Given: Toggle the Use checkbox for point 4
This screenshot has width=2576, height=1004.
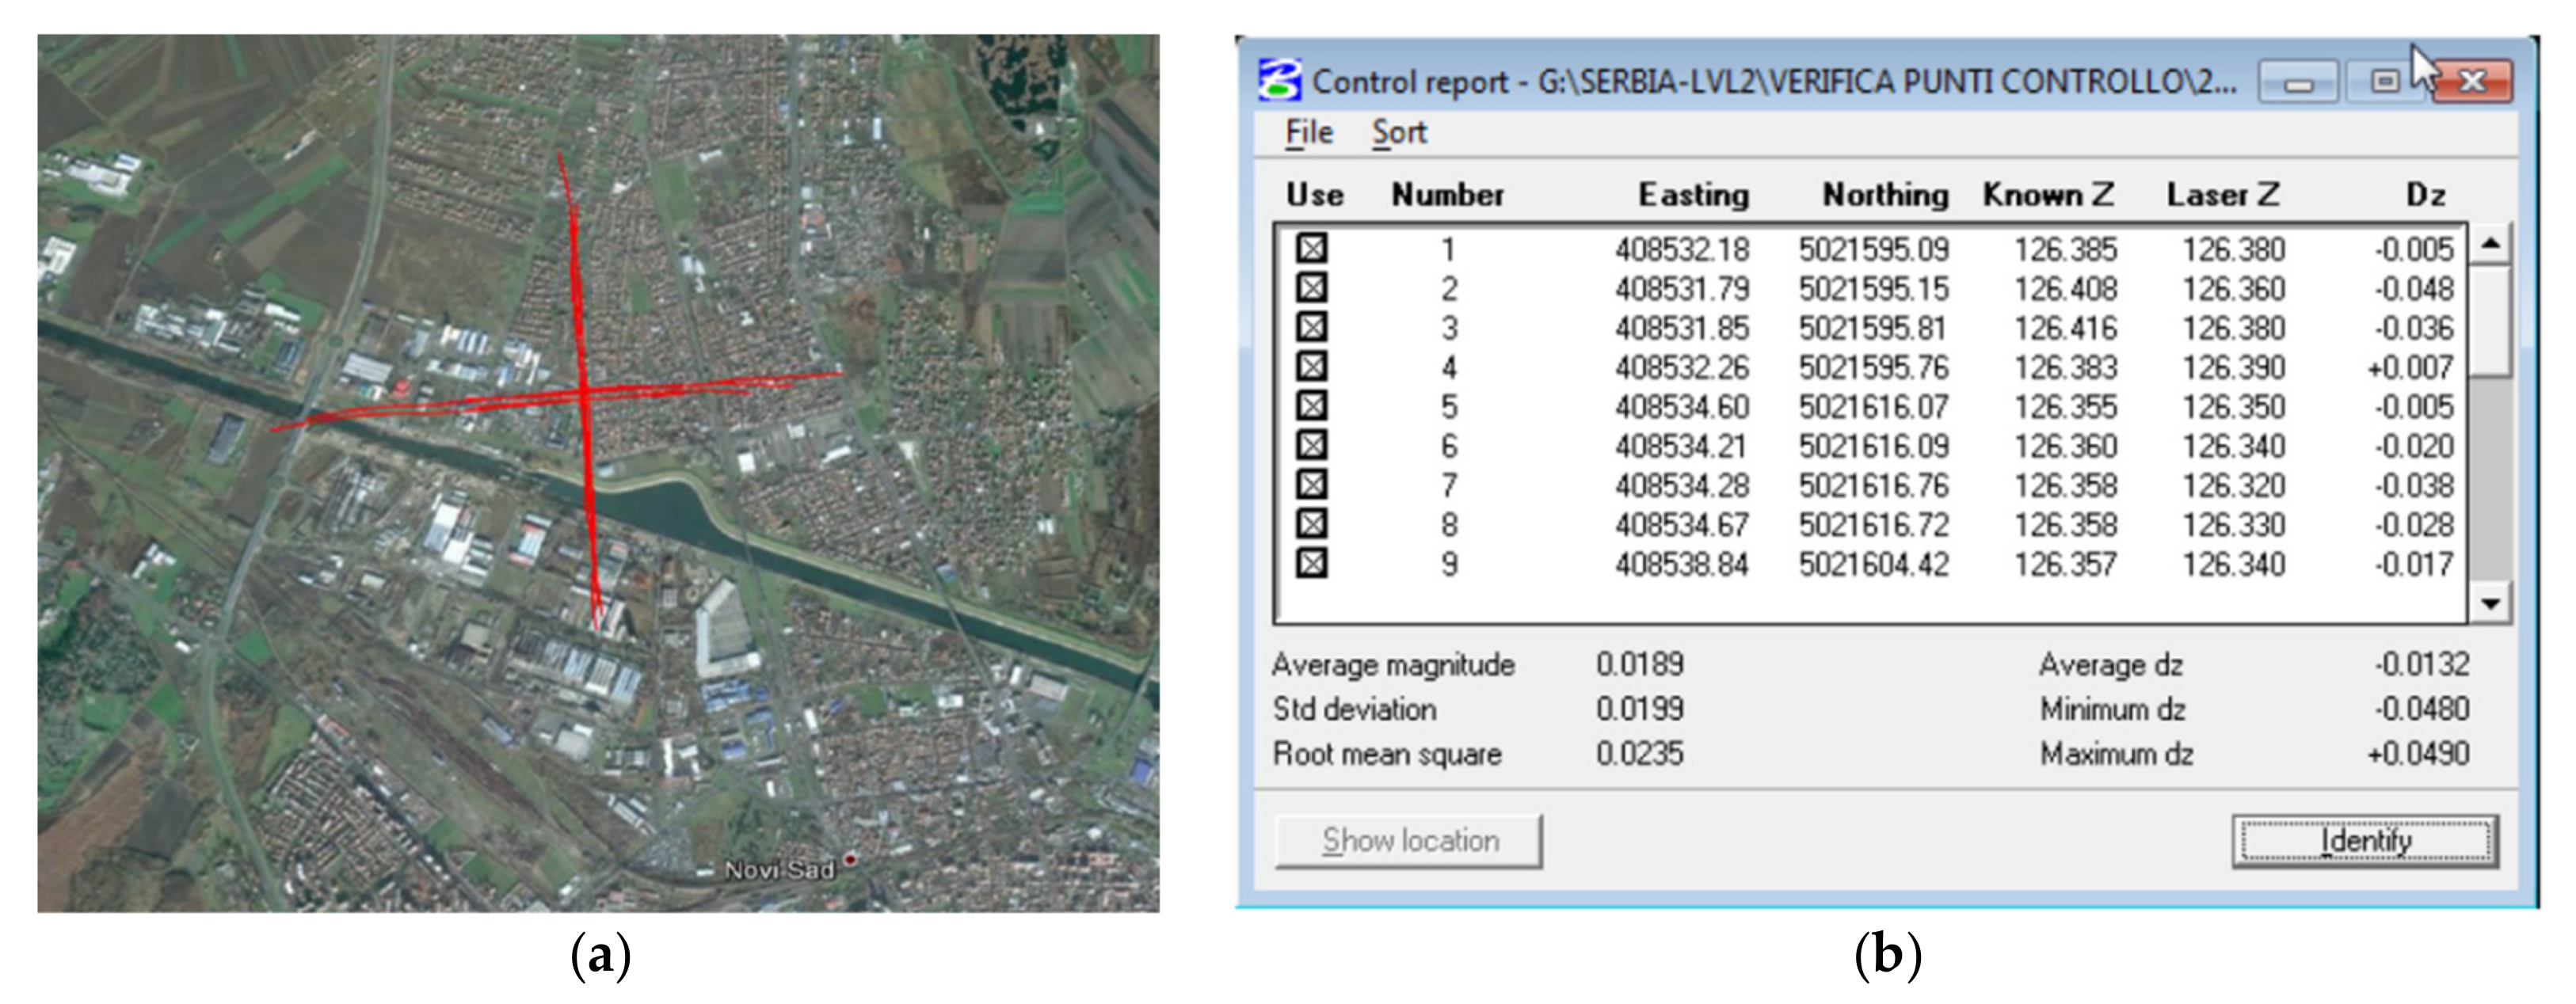Looking at the screenshot, I should [x=1312, y=366].
